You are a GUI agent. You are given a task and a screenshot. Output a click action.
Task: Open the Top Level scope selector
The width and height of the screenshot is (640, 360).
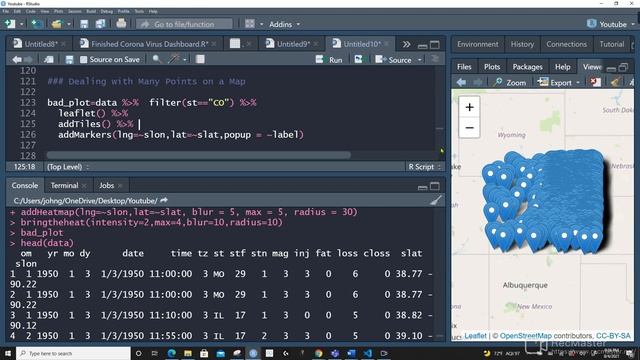coord(68,167)
